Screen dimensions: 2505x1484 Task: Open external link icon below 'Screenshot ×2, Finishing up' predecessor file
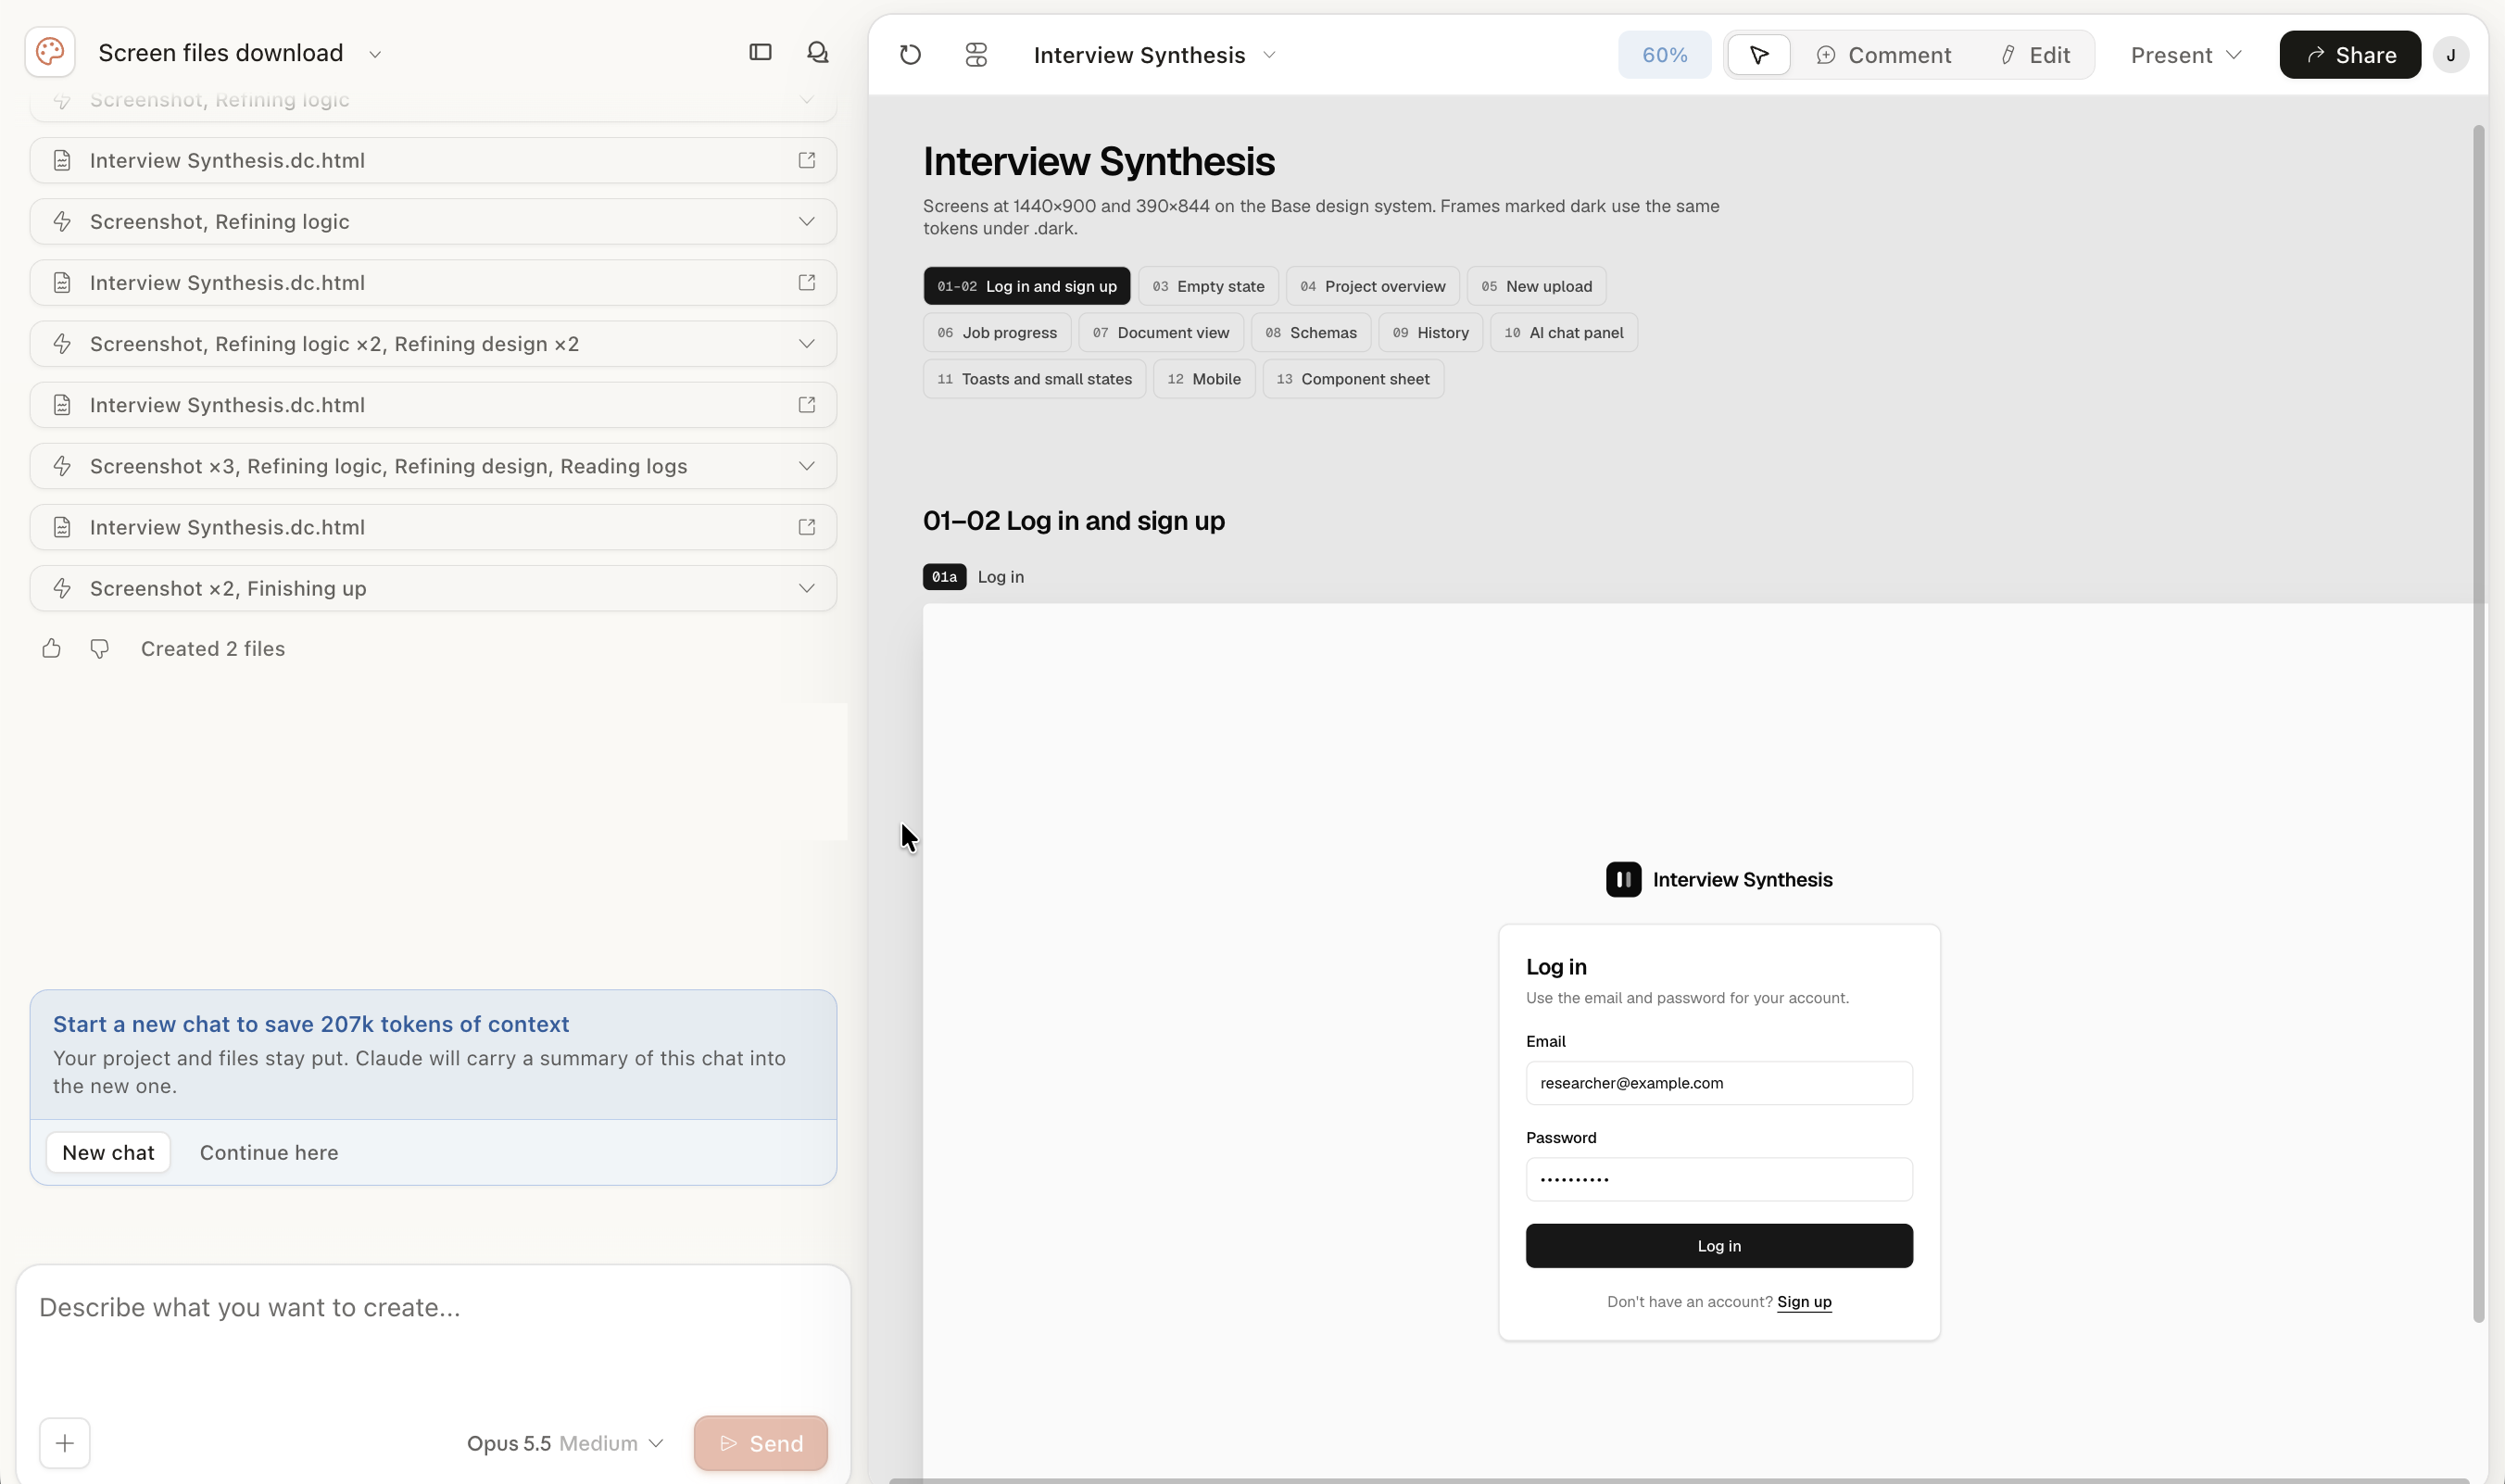(807, 527)
